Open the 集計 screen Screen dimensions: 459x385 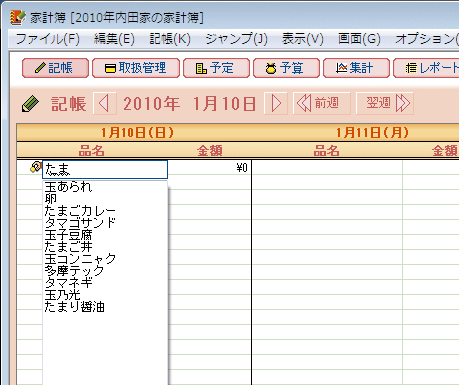[x=356, y=68]
